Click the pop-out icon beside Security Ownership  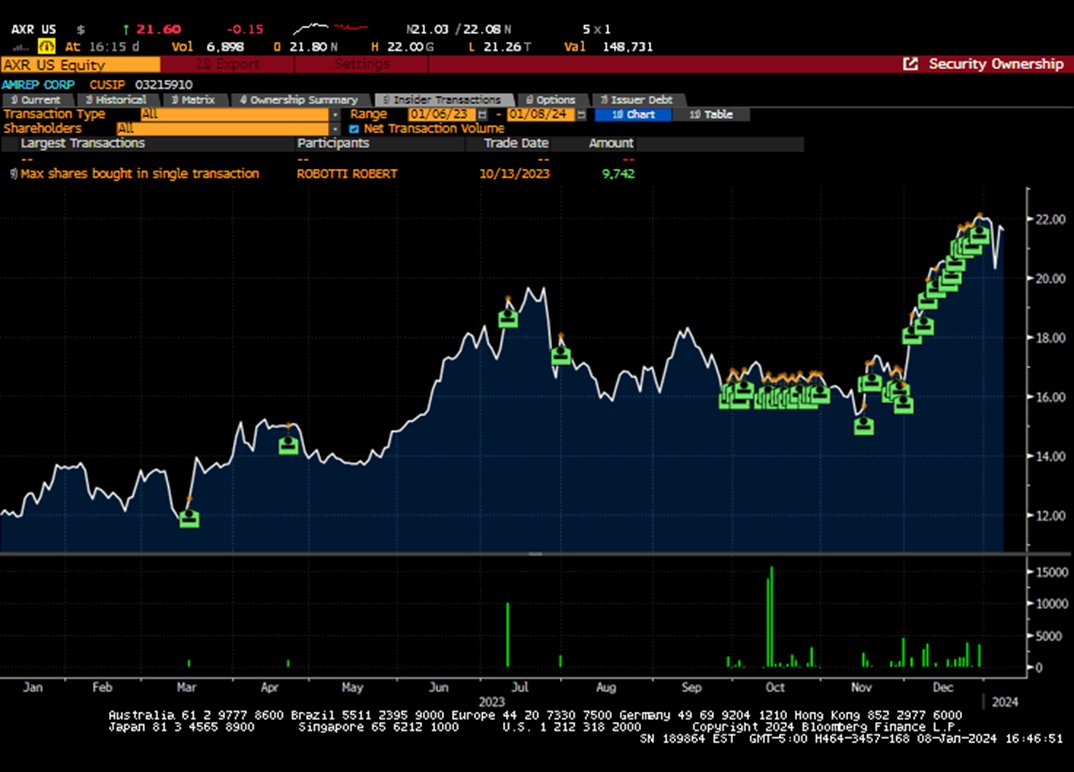910,64
